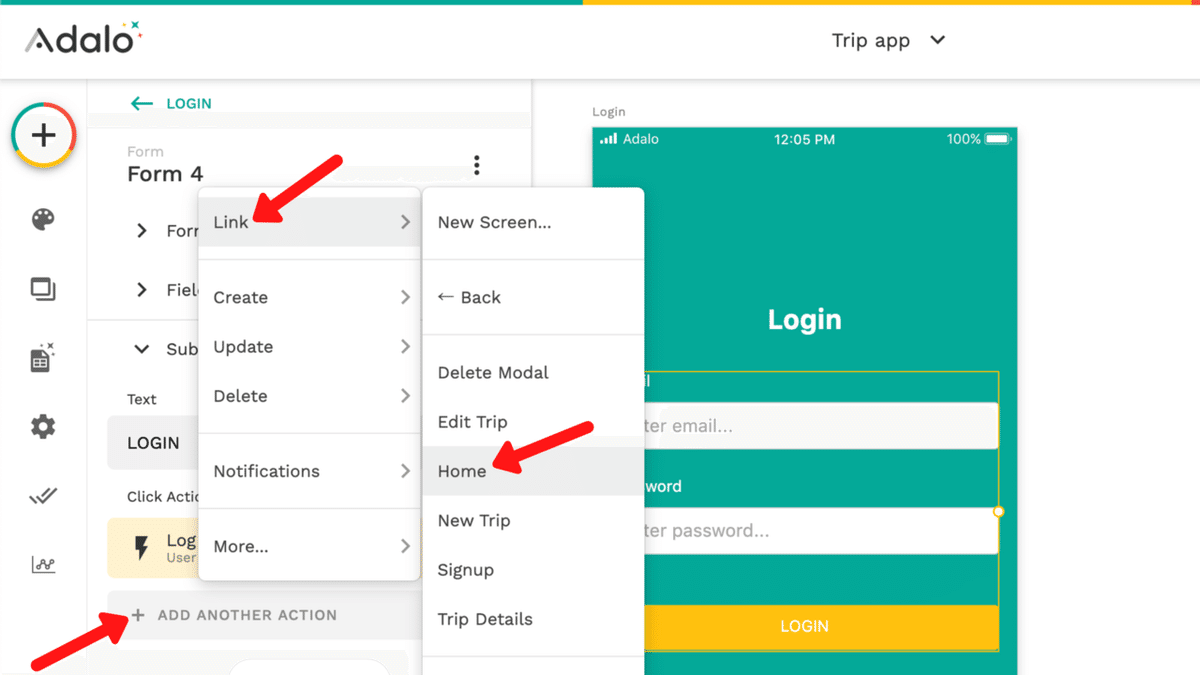Edit the LOGIN button text field
This screenshot has width=1200, height=675.
click(153, 443)
